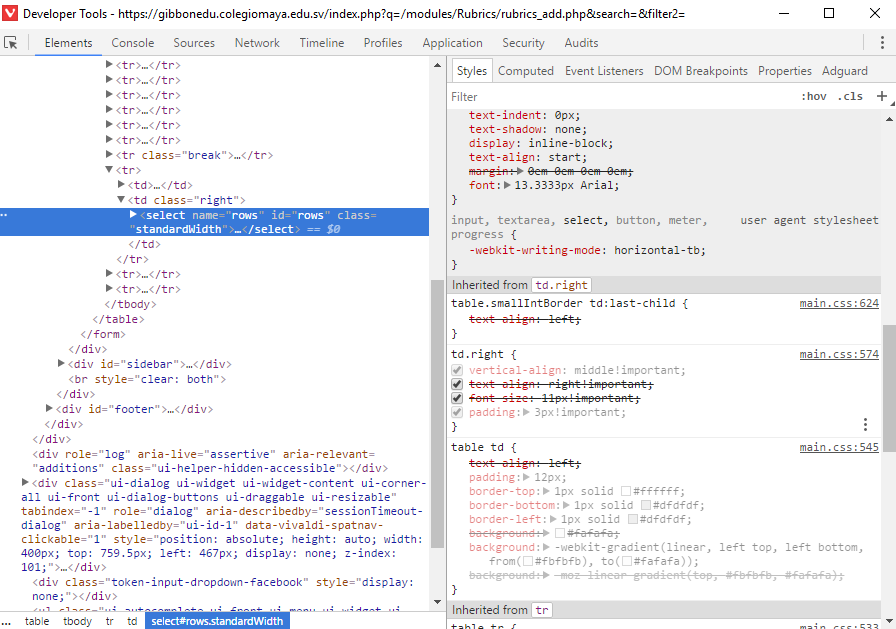Select the token-input-dropdown-facebook div node

coord(223,589)
